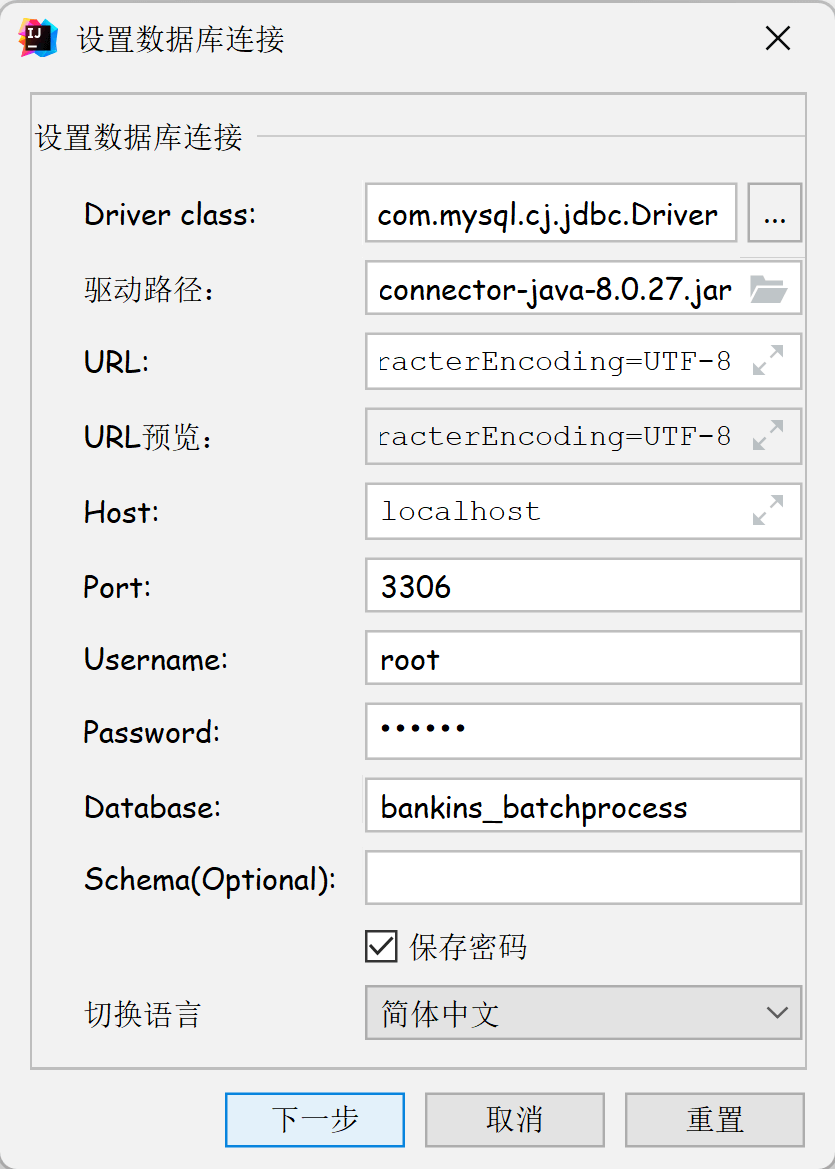Select the Password input field
Viewport: 835px width, 1169px height.
(583, 732)
